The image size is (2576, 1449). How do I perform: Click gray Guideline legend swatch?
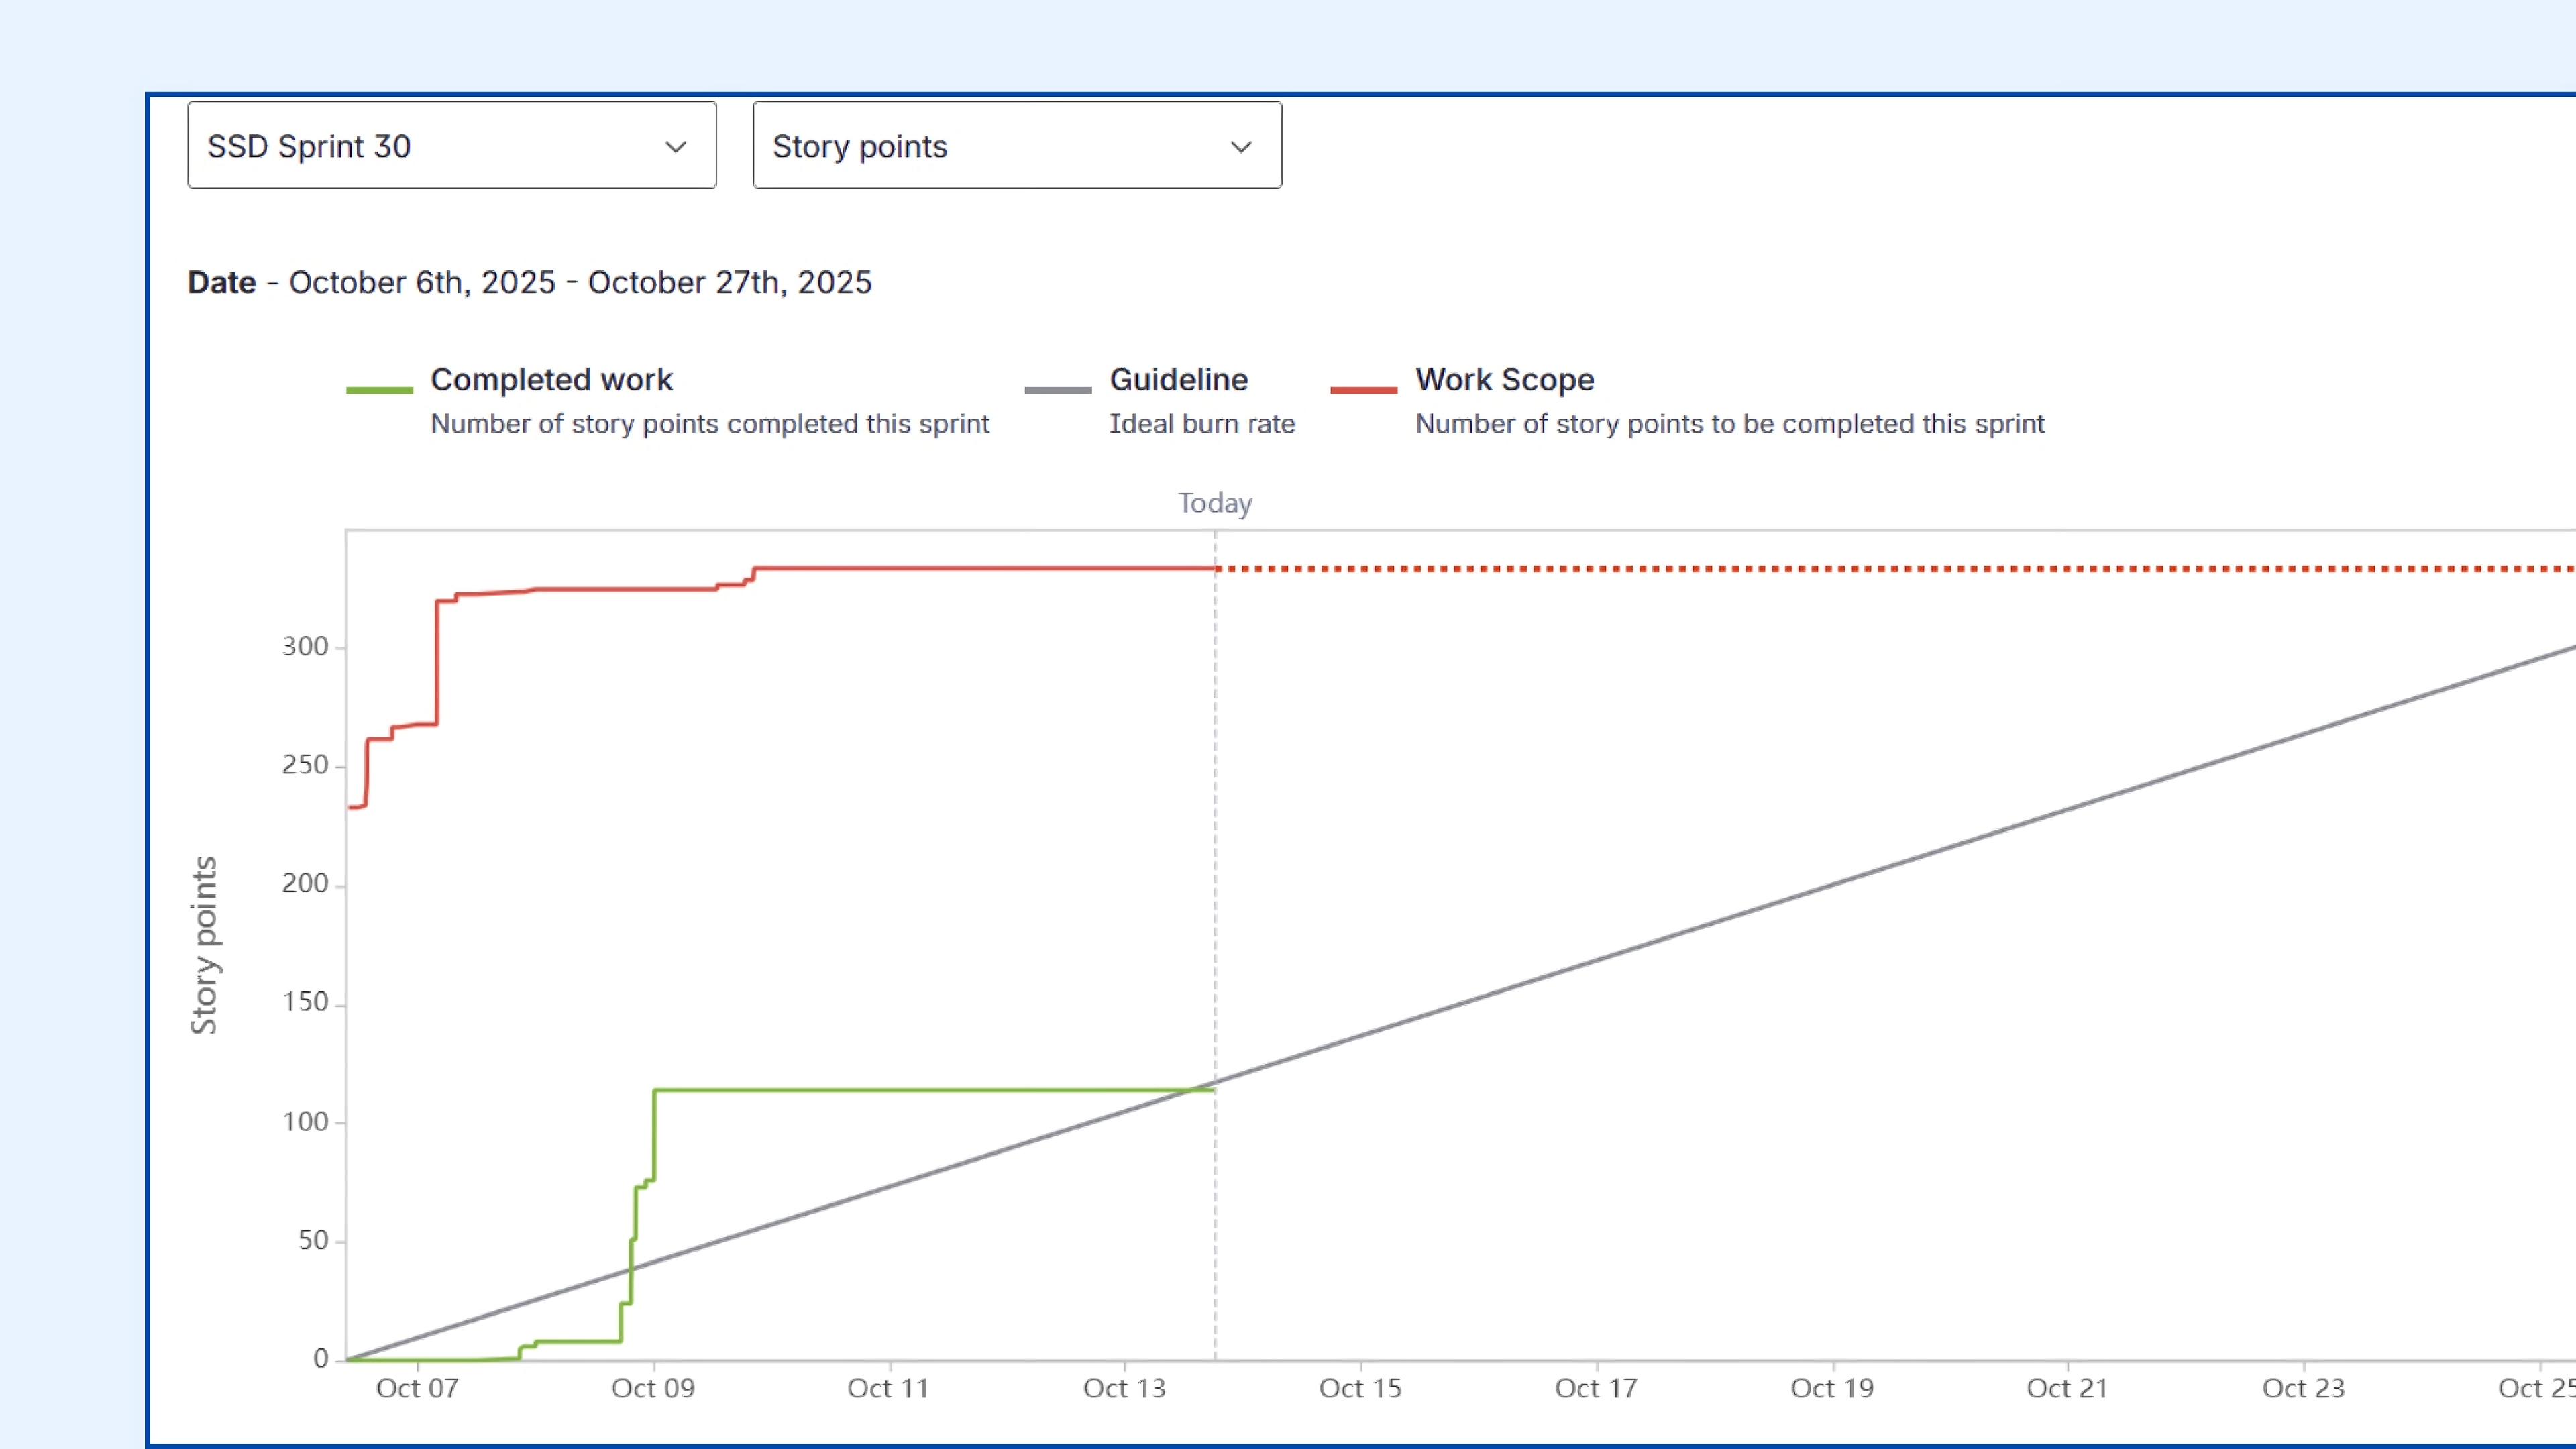pyautogui.click(x=1058, y=390)
